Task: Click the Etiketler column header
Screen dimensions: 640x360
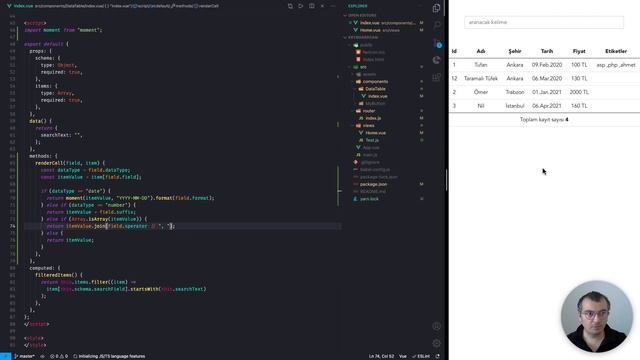Action: (x=616, y=51)
